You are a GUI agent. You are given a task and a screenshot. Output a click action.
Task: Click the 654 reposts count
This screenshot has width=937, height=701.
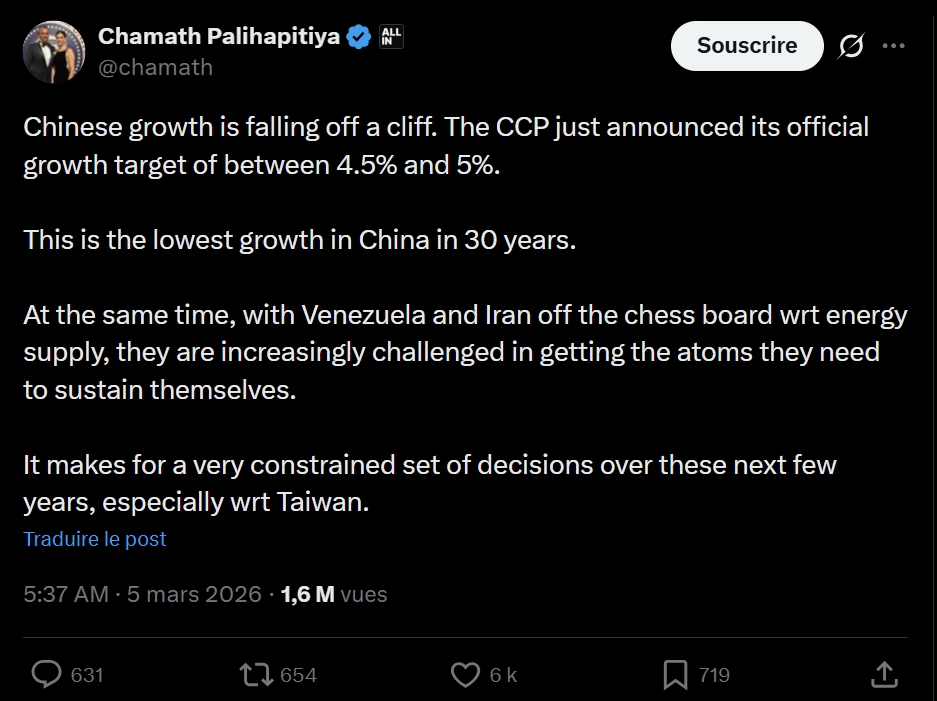click(x=298, y=675)
